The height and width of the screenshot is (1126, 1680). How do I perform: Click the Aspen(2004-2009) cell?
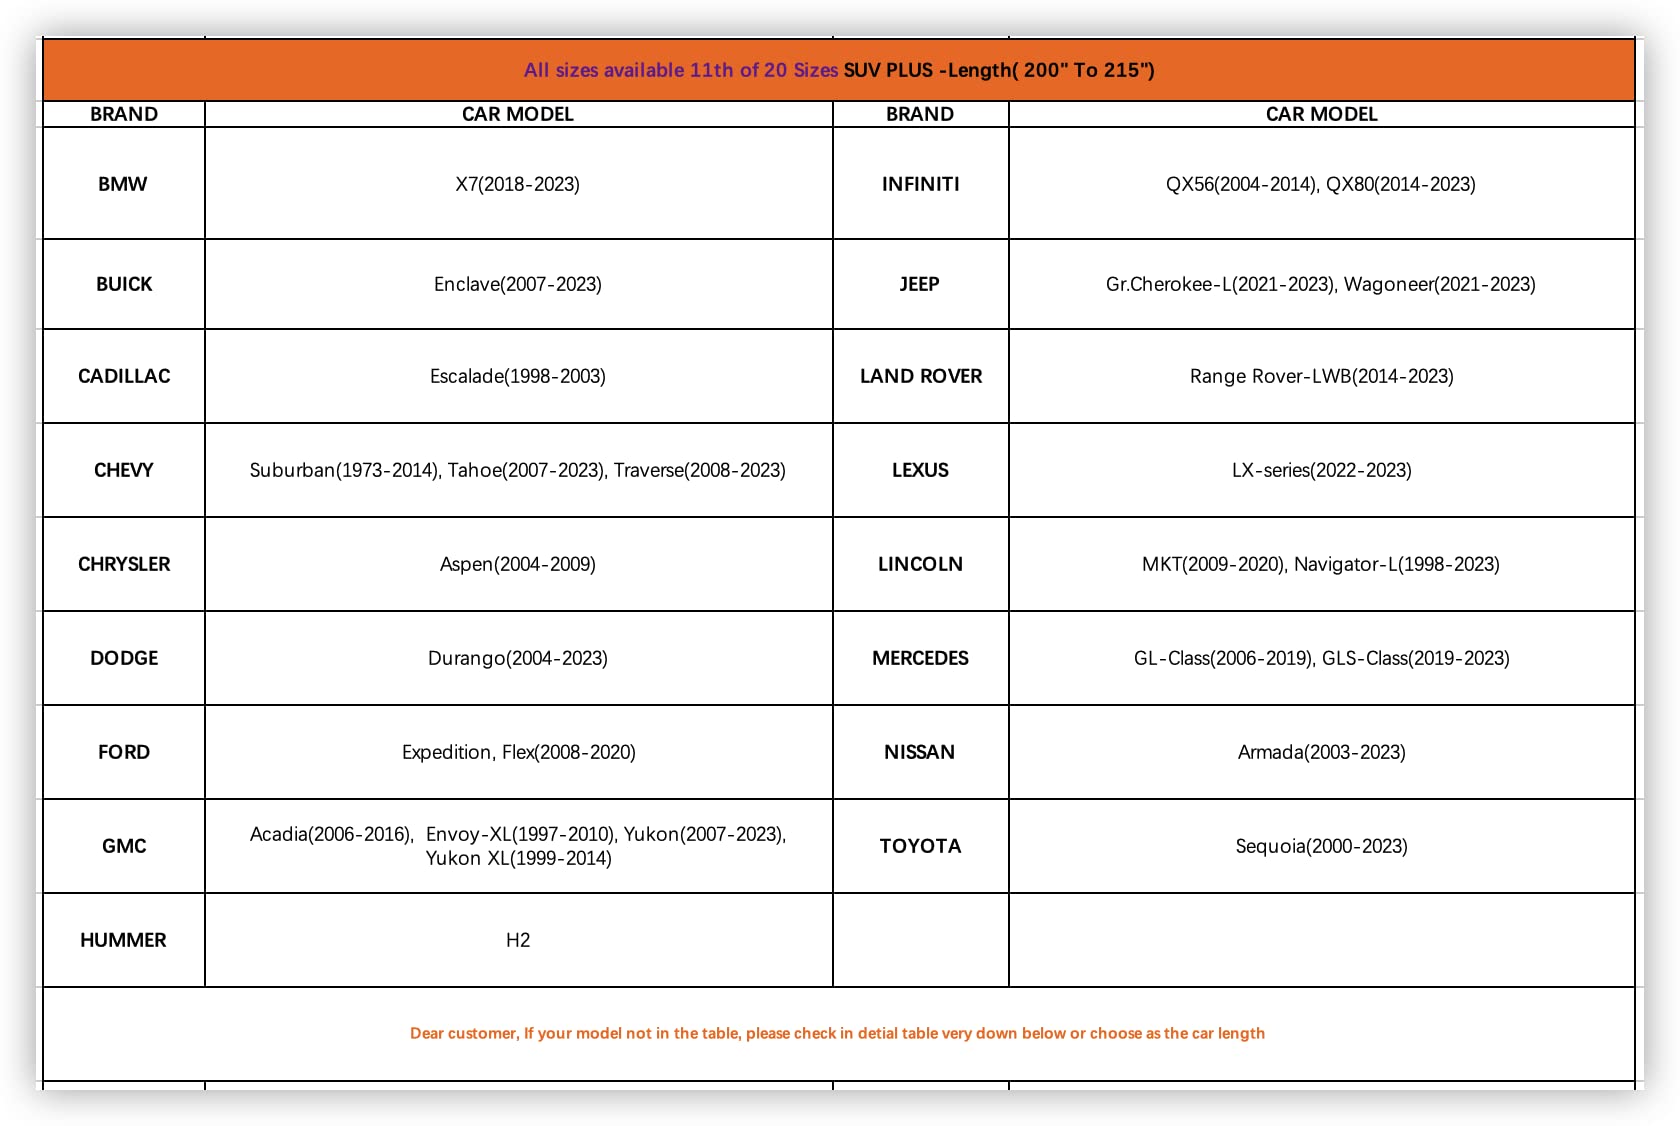point(518,564)
